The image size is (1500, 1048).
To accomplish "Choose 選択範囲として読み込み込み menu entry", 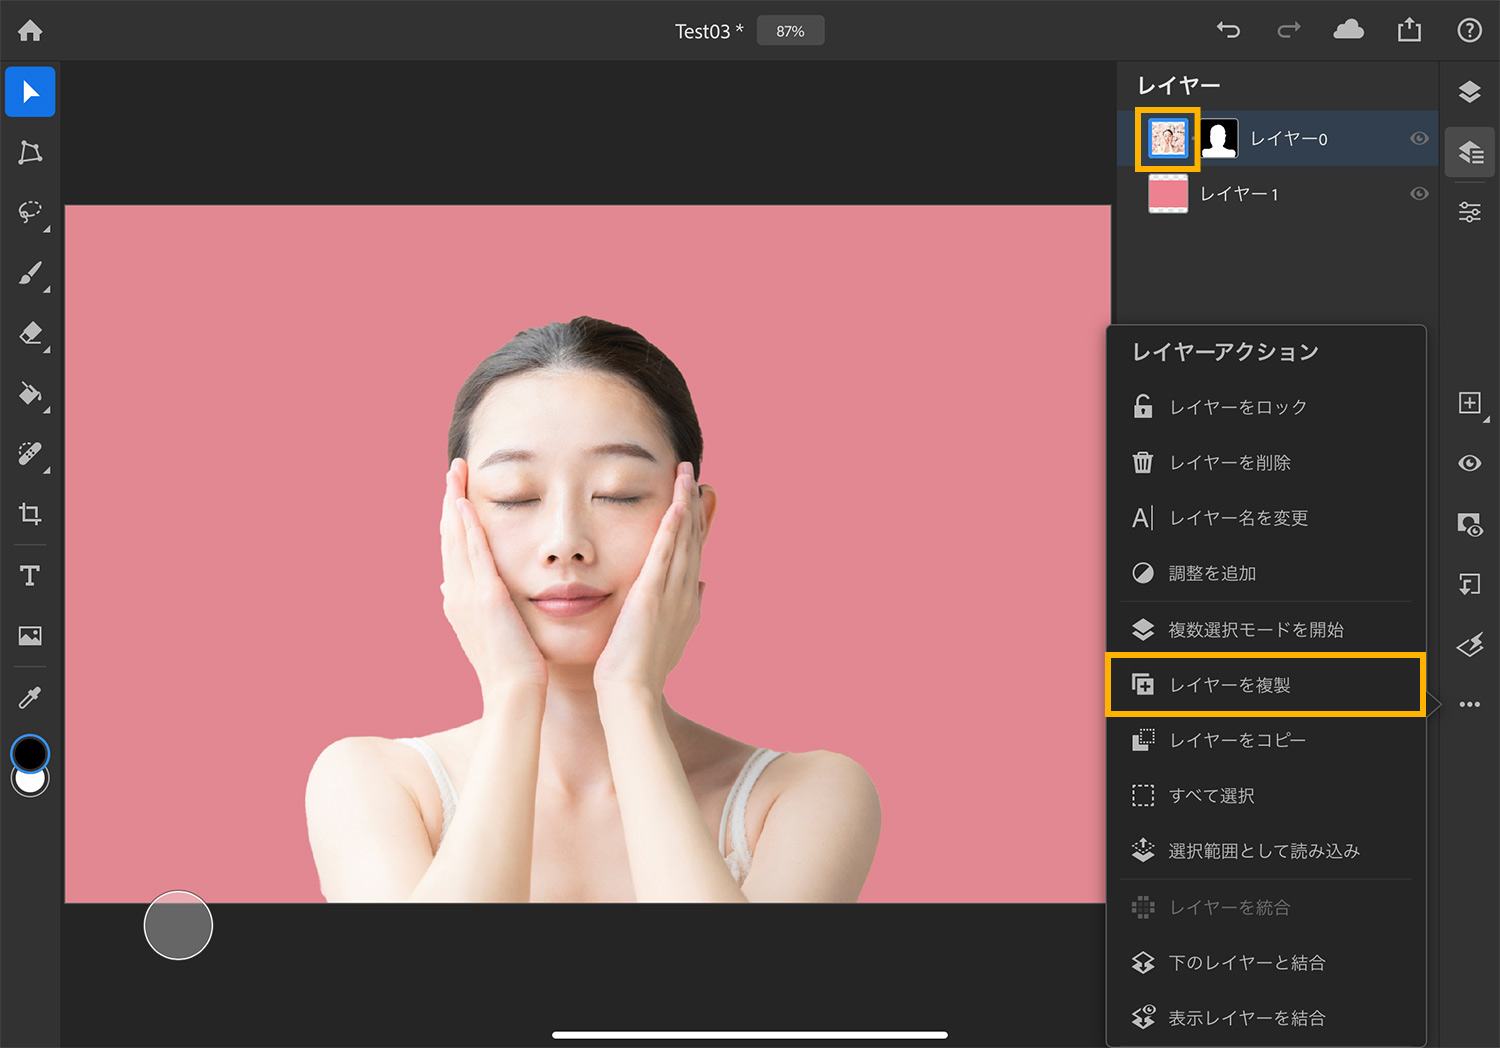I will tap(1266, 851).
